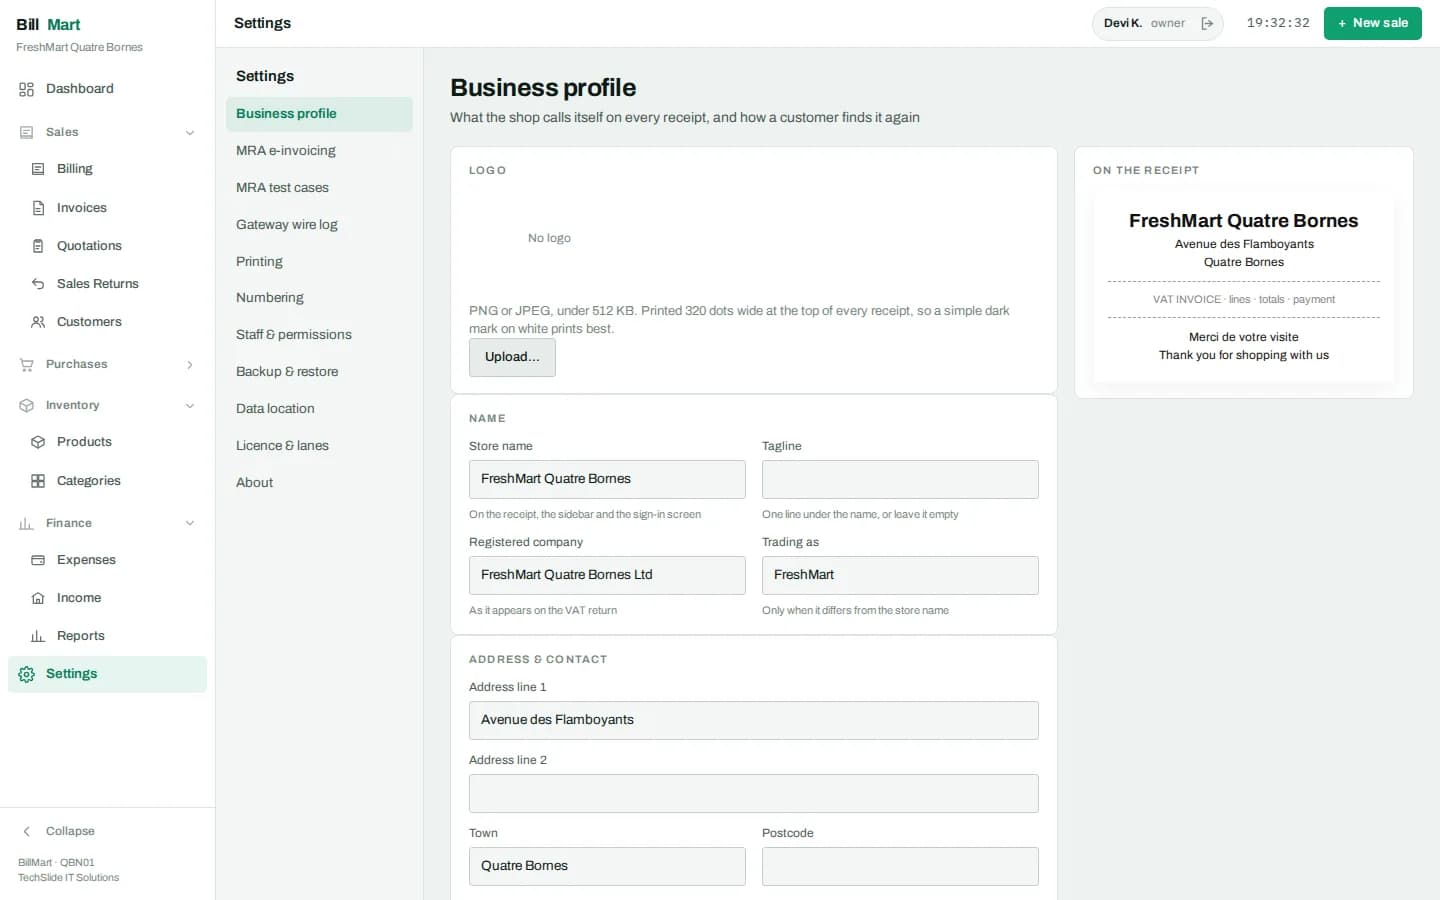
Task: Click the Collapse sidebar label
Action: coord(70,832)
